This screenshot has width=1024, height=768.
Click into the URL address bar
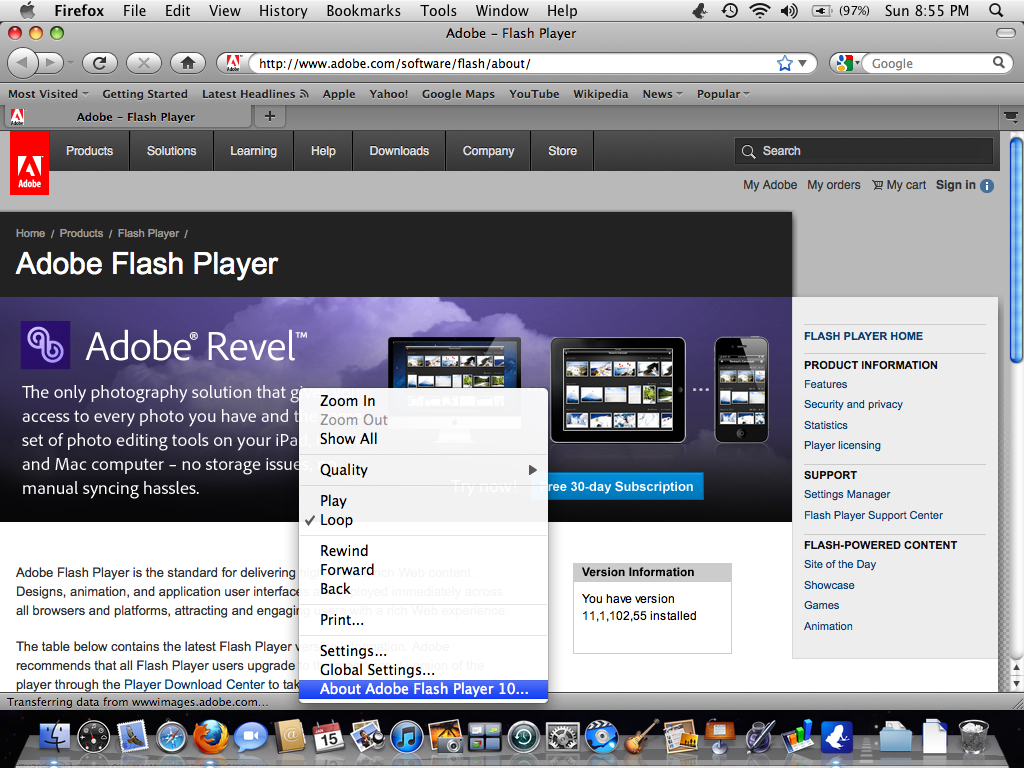(516, 63)
